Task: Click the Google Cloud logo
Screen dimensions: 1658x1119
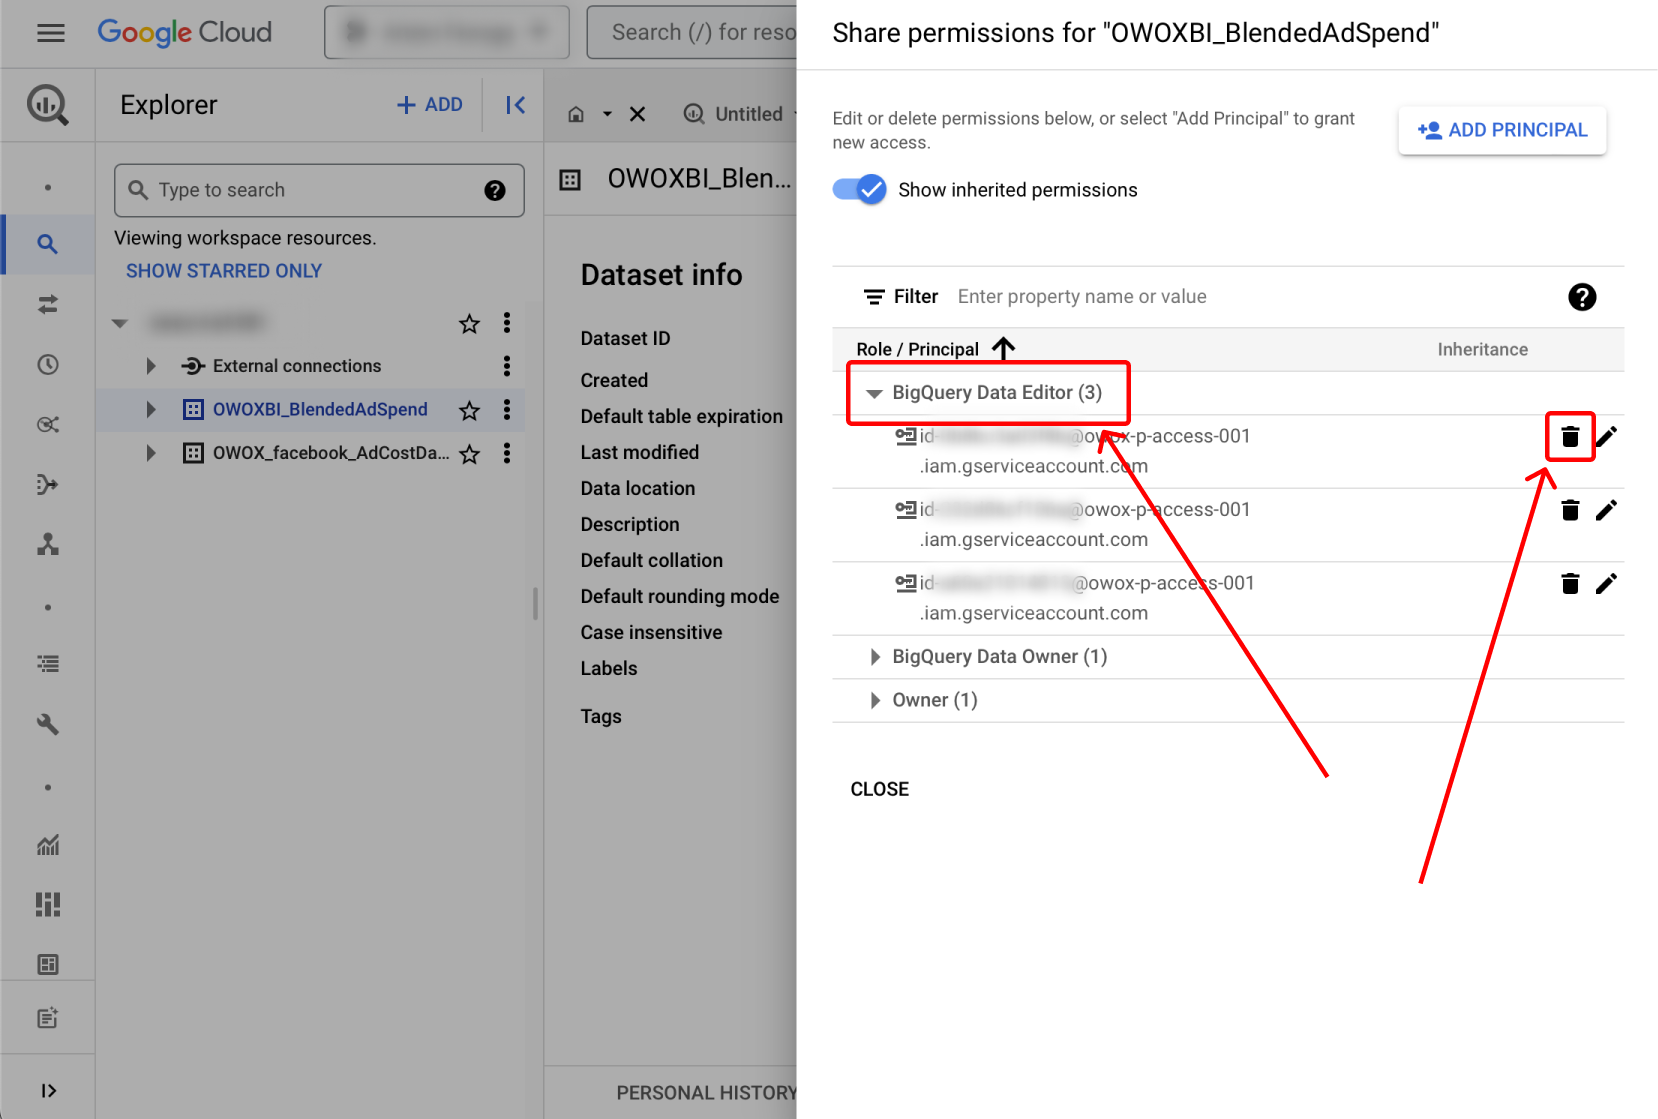Action: coord(185,33)
